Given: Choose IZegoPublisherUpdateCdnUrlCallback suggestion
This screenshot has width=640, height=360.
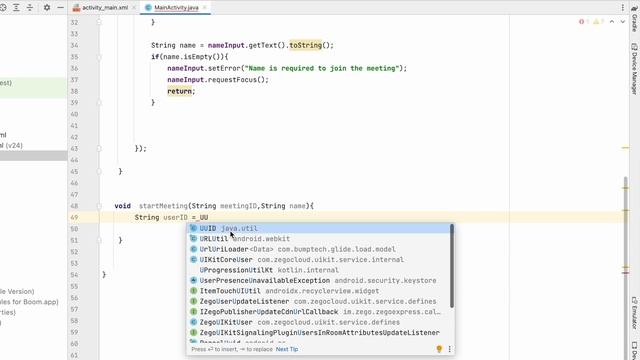Looking at the screenshot, I should click(319, 312).
